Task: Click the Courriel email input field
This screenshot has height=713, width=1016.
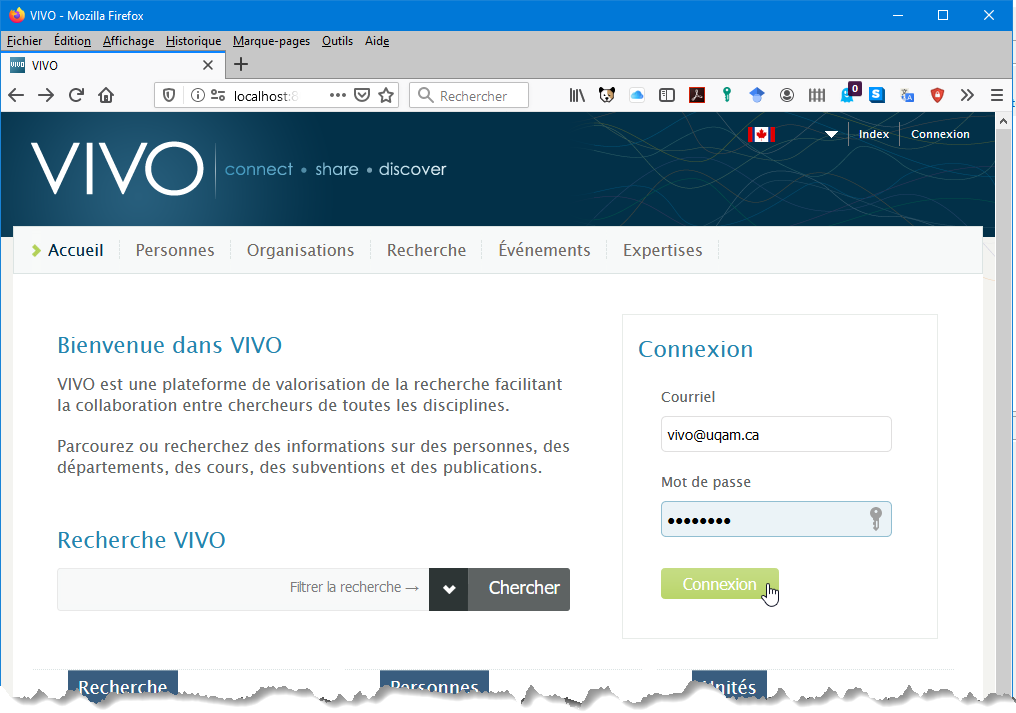Action: (x=776, y=434)
